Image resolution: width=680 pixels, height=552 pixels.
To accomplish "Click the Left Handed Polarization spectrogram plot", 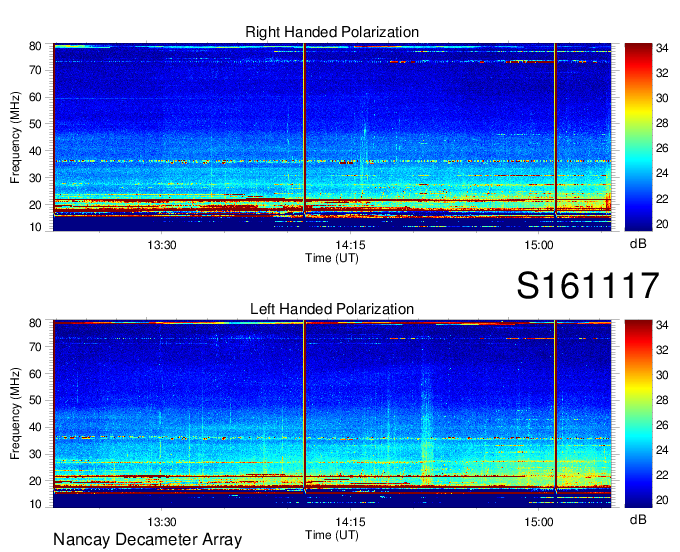I will point(332,414).
